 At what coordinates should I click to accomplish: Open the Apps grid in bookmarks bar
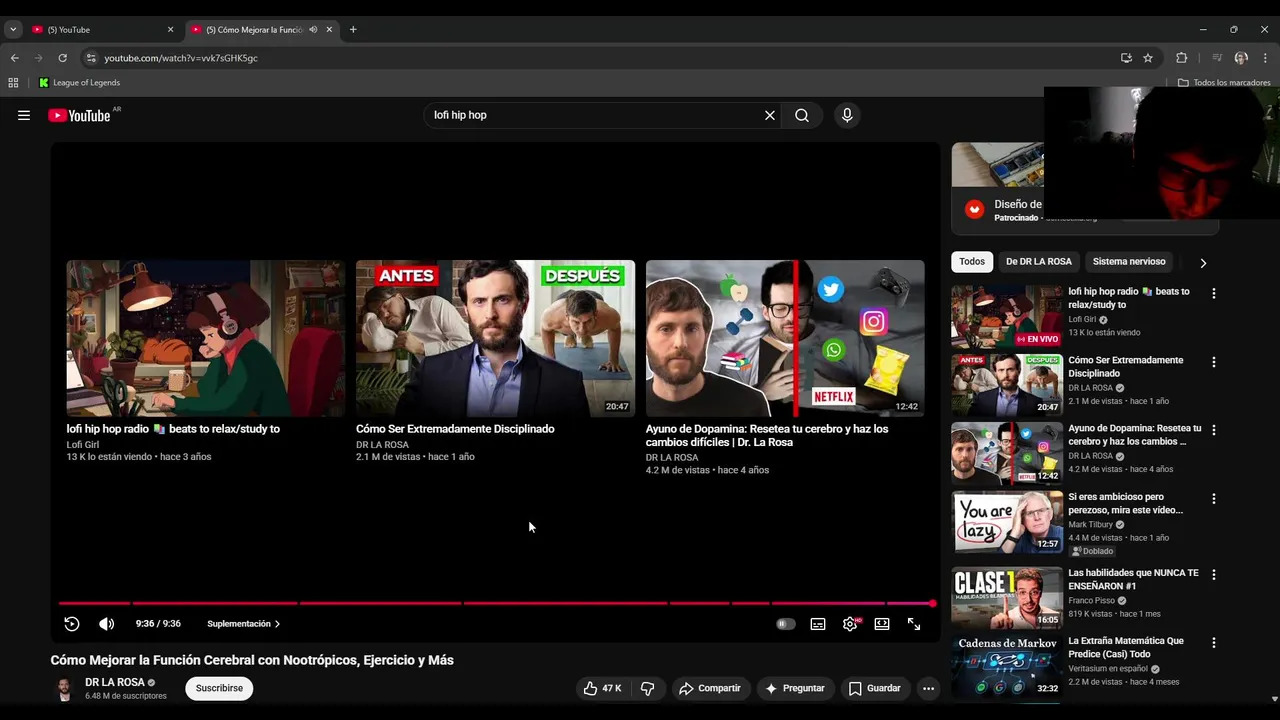click(x=13, y=83)
